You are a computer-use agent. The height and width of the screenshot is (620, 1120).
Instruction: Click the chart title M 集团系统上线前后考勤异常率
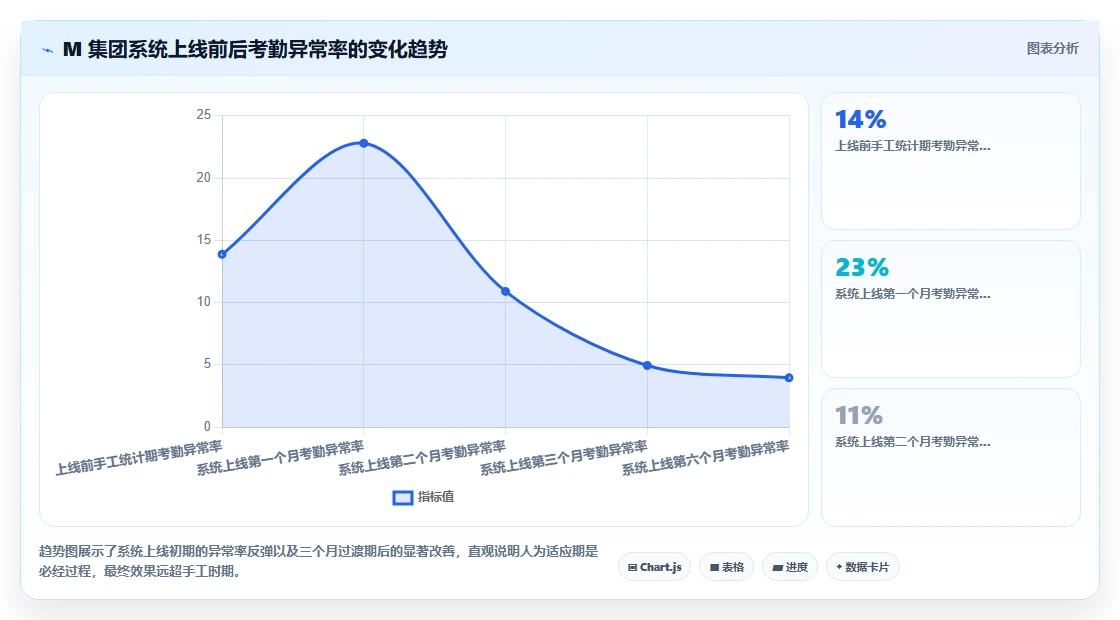tap(255, 49)
